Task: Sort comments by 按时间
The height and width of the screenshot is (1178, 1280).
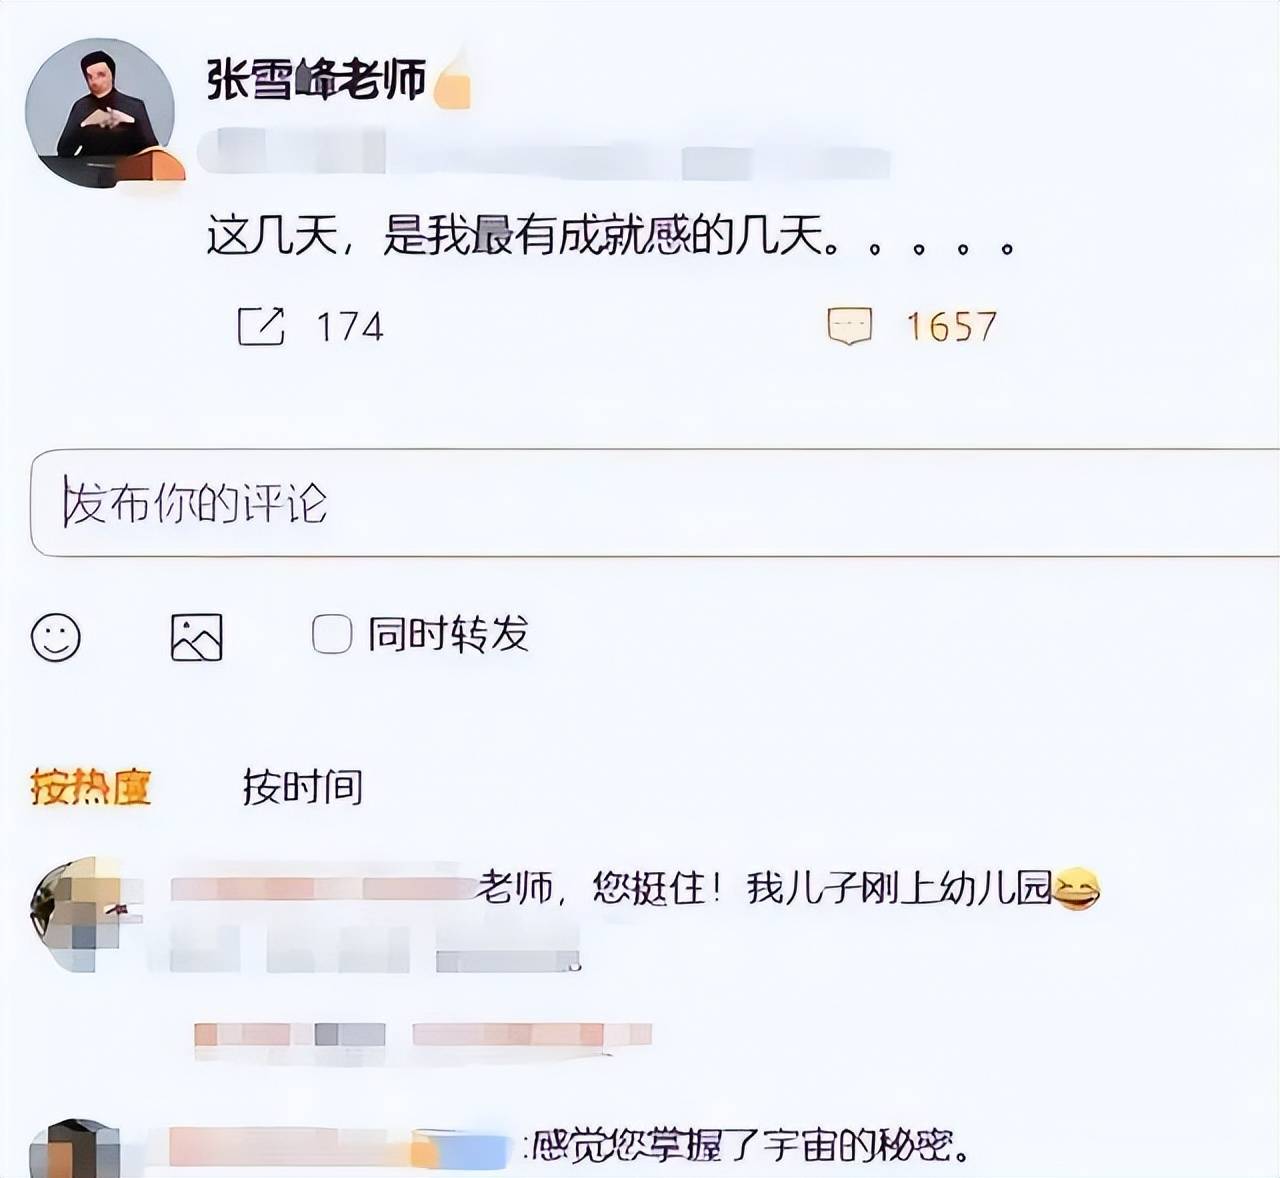Action: coord(303,788)
